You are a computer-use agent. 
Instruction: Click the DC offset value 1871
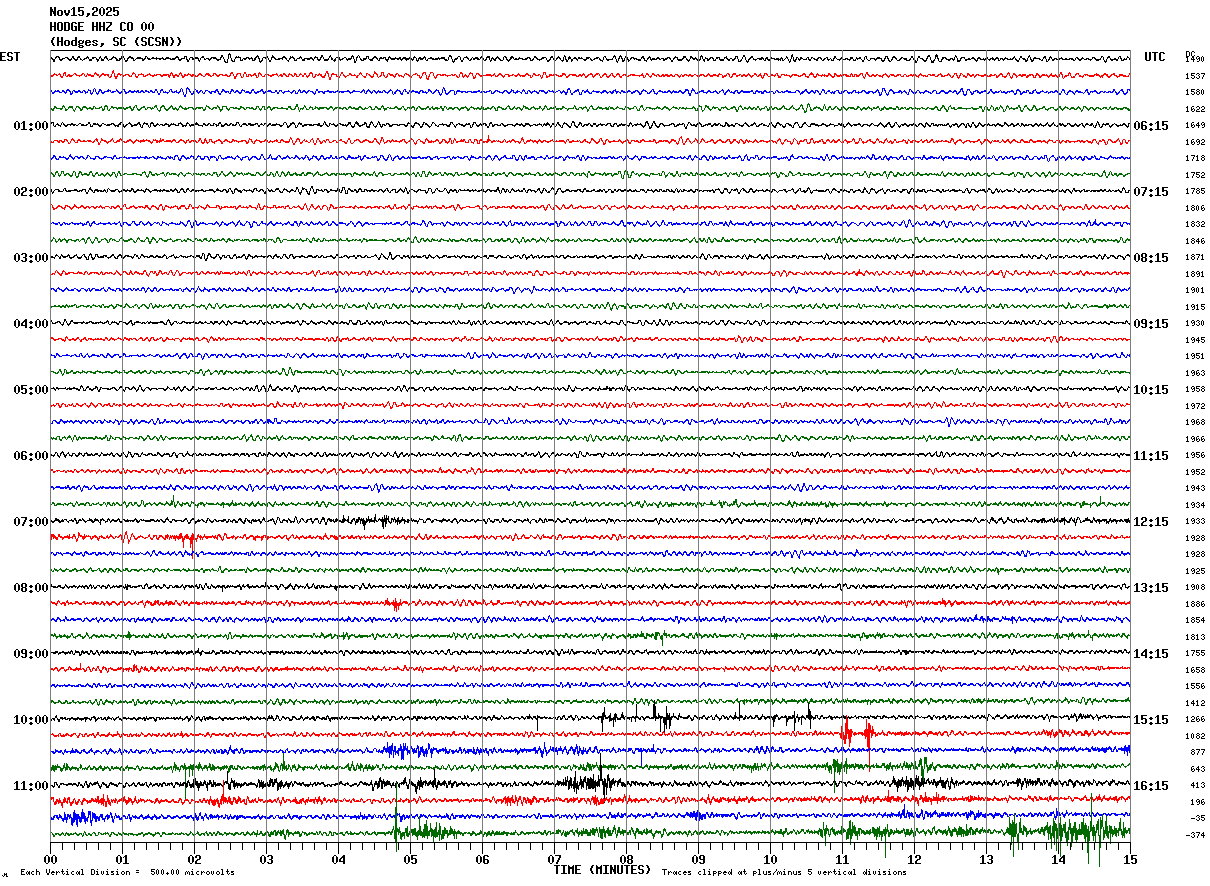tap(1195, 258)
